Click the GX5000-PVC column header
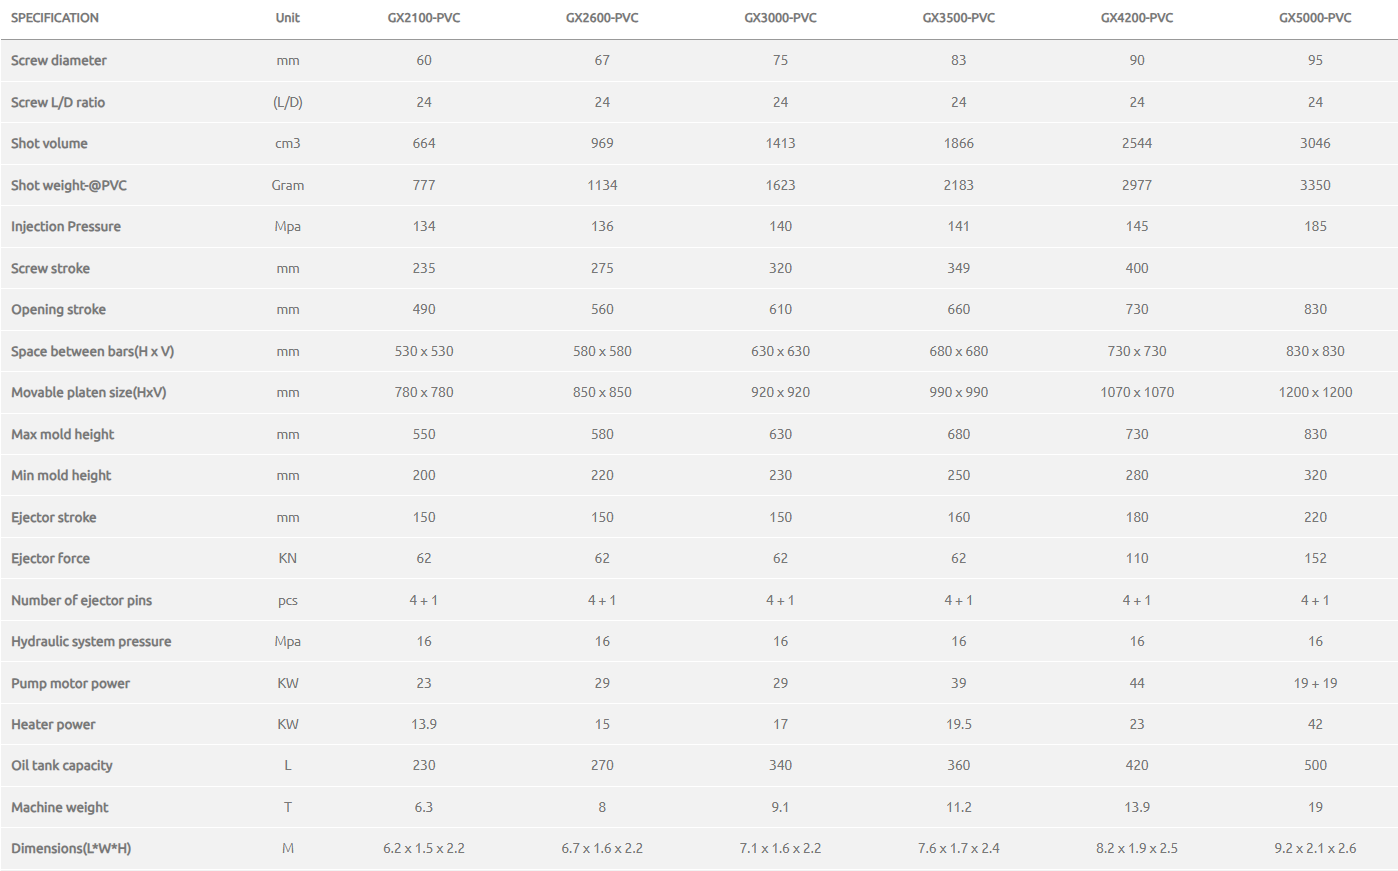This screenshot has height=871, width=1398. pos(1315,18)
